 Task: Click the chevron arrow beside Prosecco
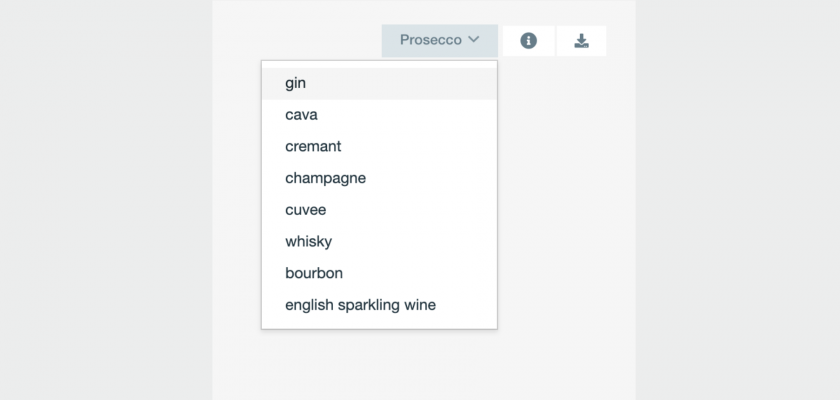[474, 40]
